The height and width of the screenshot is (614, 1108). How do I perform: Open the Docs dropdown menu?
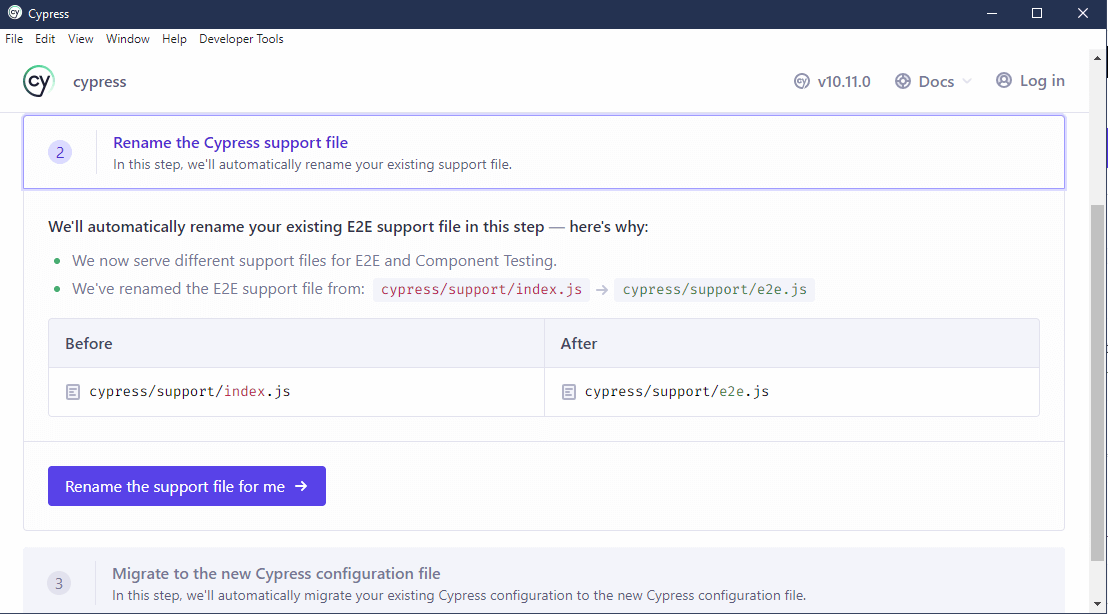934,80
